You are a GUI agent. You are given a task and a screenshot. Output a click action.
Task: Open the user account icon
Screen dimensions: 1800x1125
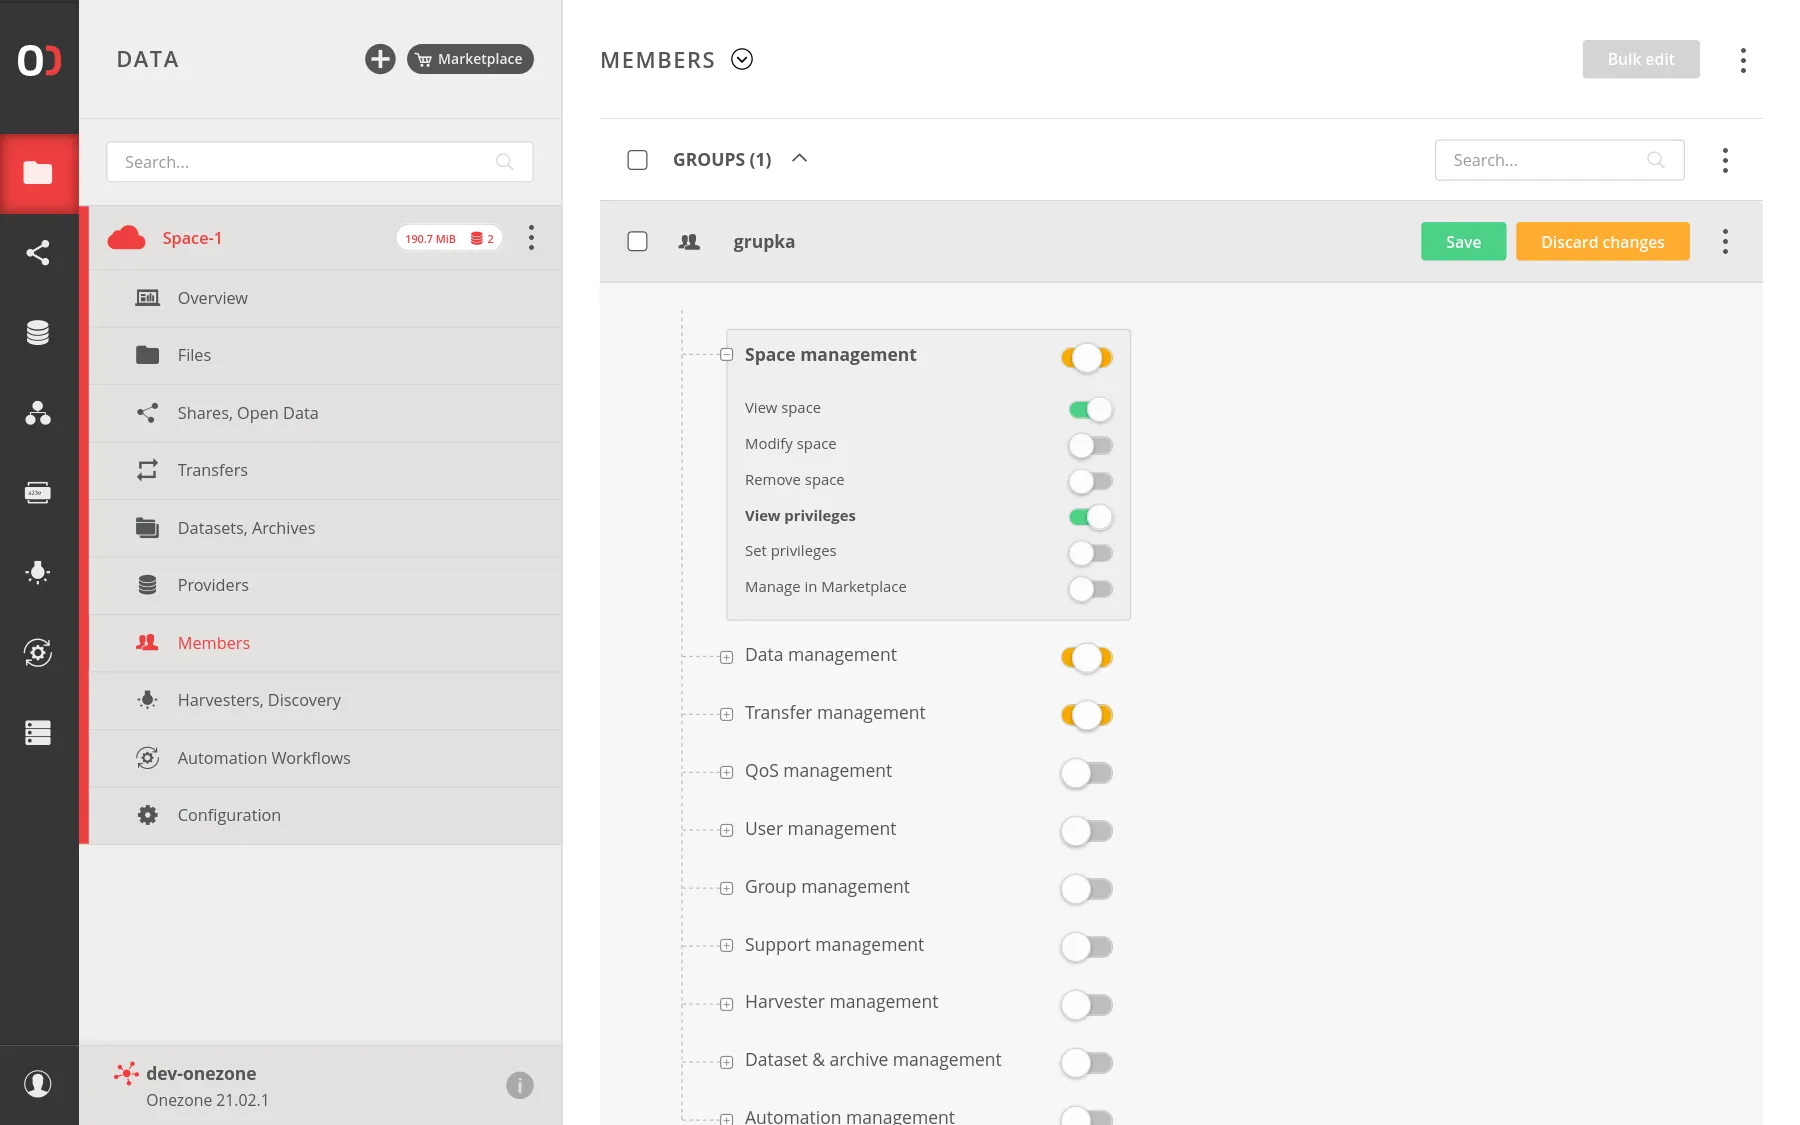38,1084
